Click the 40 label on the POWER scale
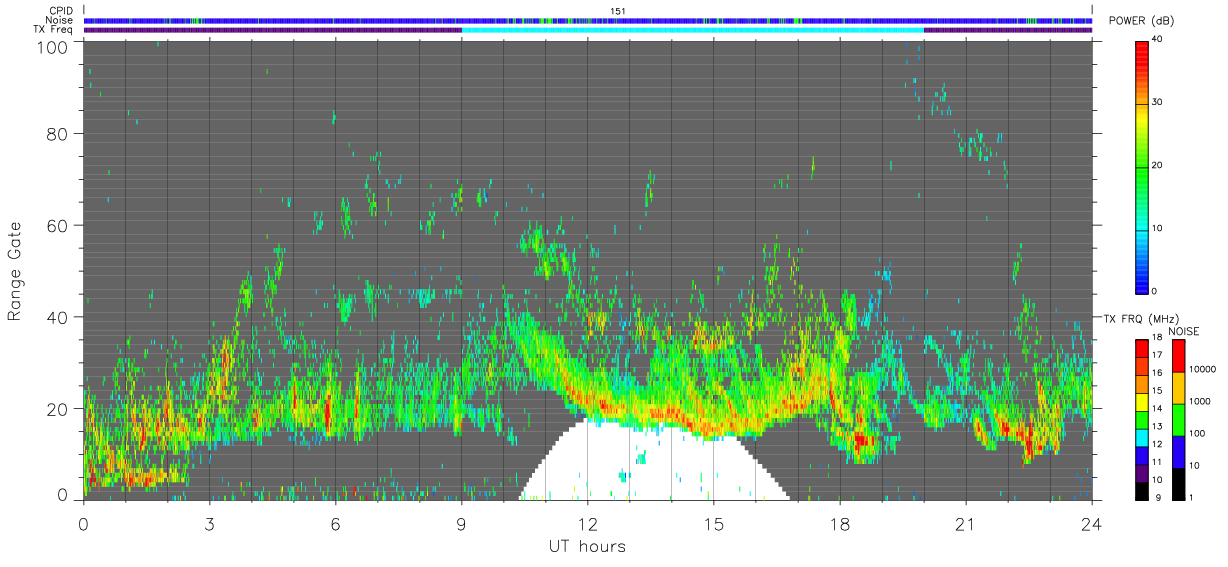The image size is (1228, 567). (1158, 39)
